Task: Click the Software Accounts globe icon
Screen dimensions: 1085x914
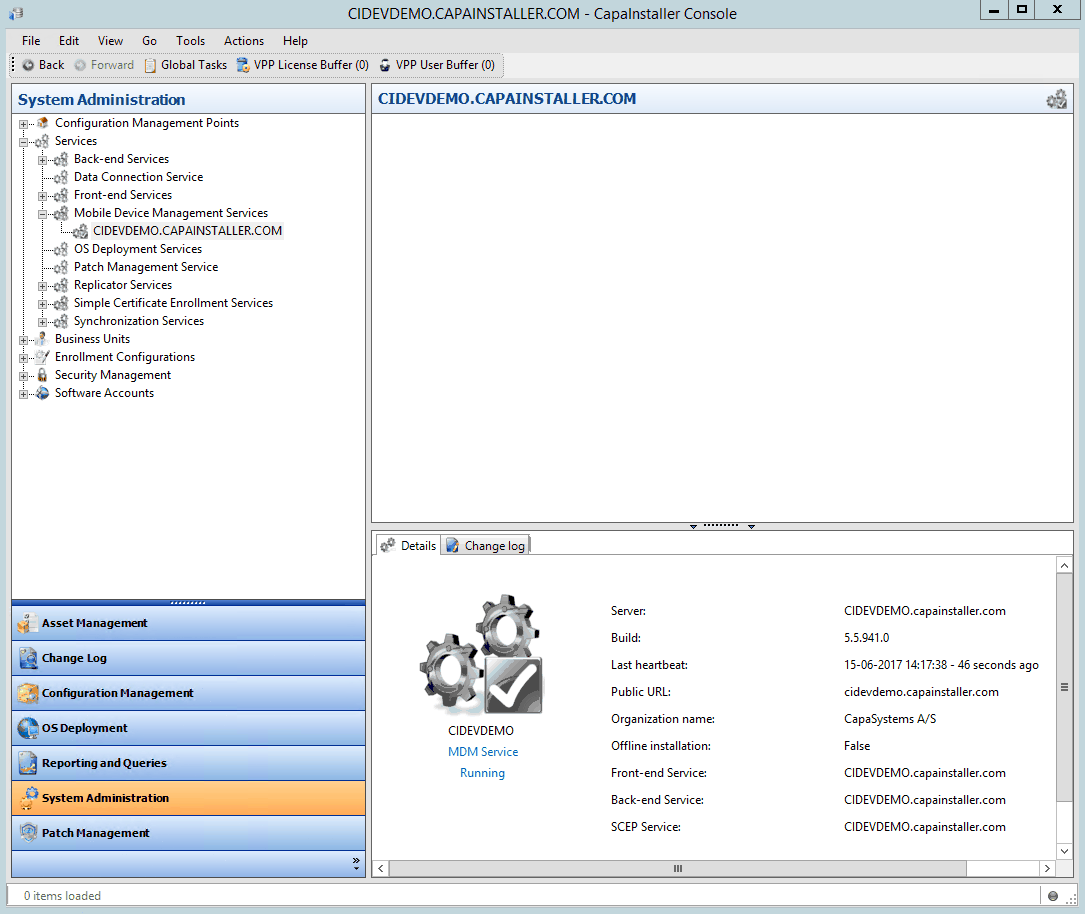Action: 43,393
